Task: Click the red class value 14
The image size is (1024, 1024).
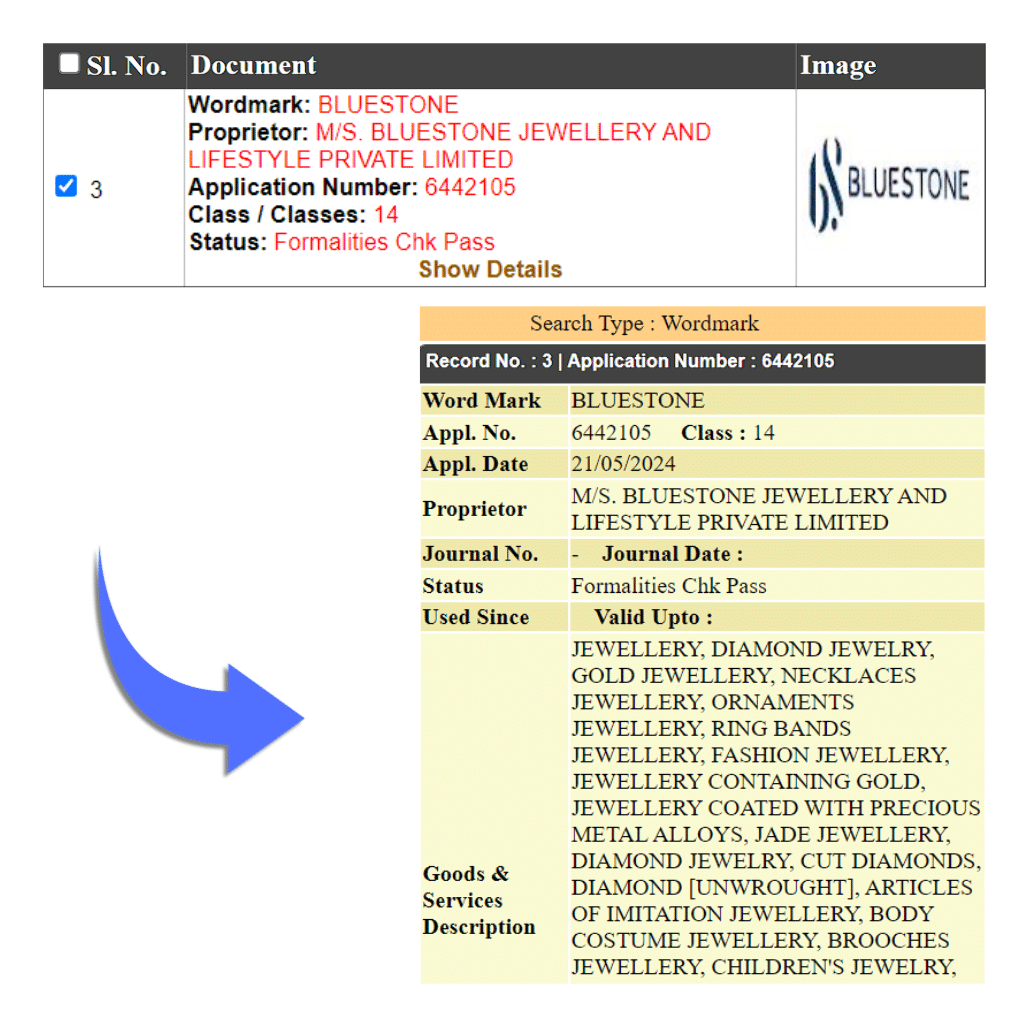Action: [x=386, y=215]
